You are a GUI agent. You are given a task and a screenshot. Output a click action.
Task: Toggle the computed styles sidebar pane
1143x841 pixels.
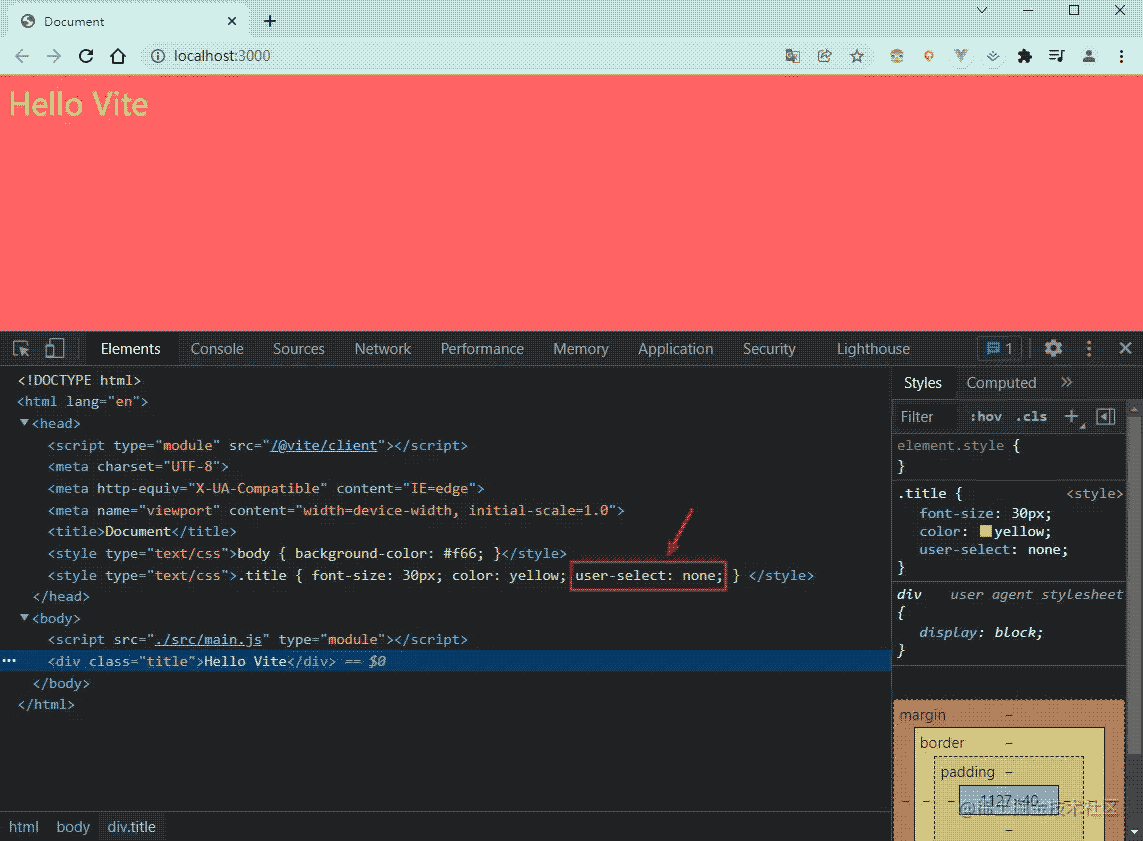[1106, 417]
